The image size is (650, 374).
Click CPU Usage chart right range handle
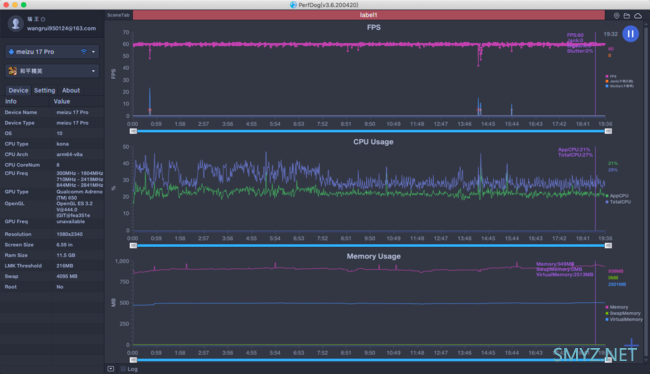coord(608,245)
